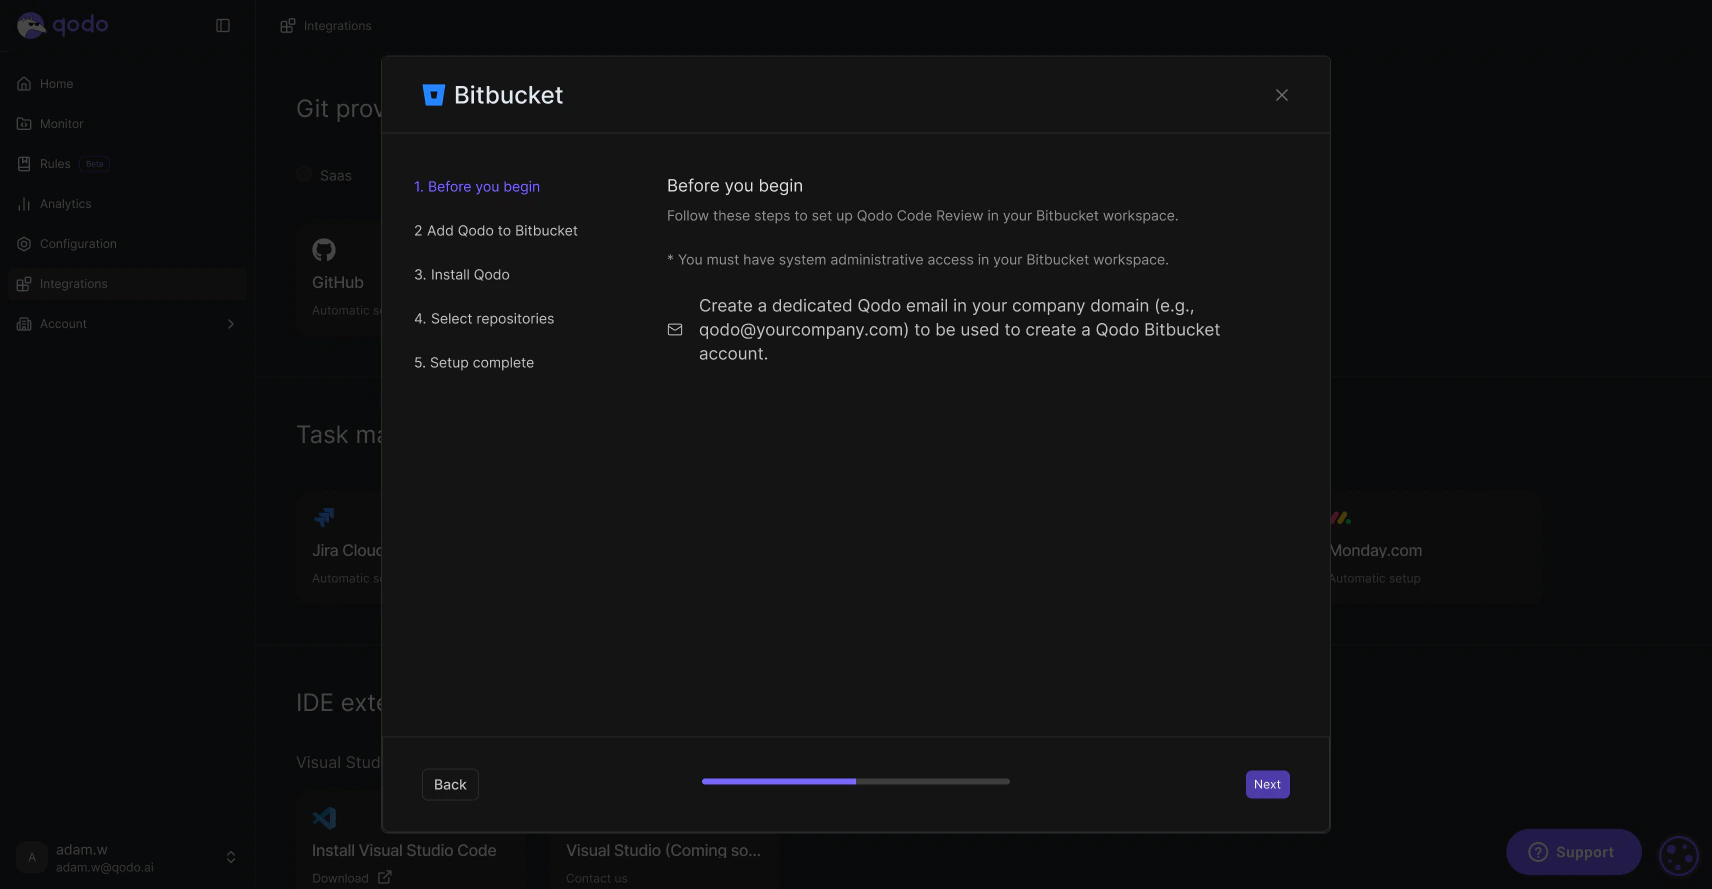This screenshot has width=1712, height=889.
Task: Click the Next button in the dialog
Action: click(x=1268, y=785)
